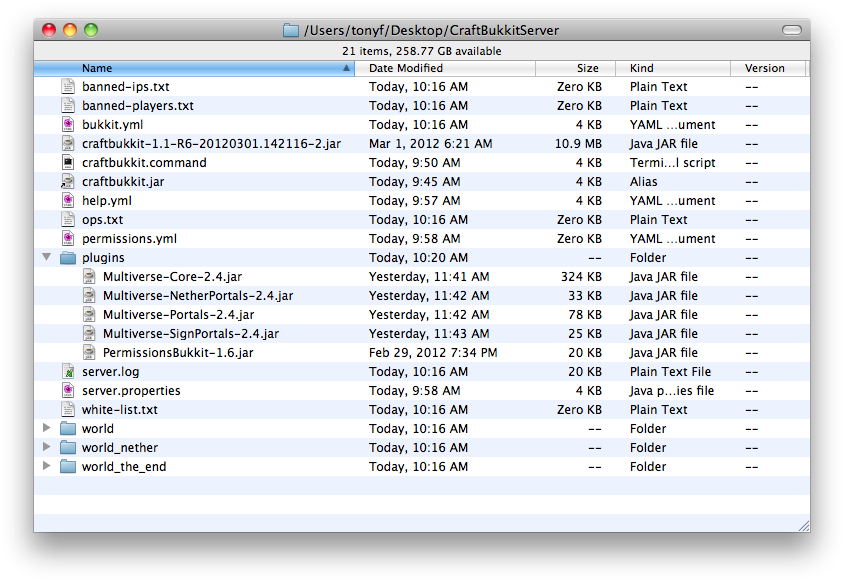Sort by the Date Modified column header
The height and width of the screenshot is (580, 843).
pos(445,68)
